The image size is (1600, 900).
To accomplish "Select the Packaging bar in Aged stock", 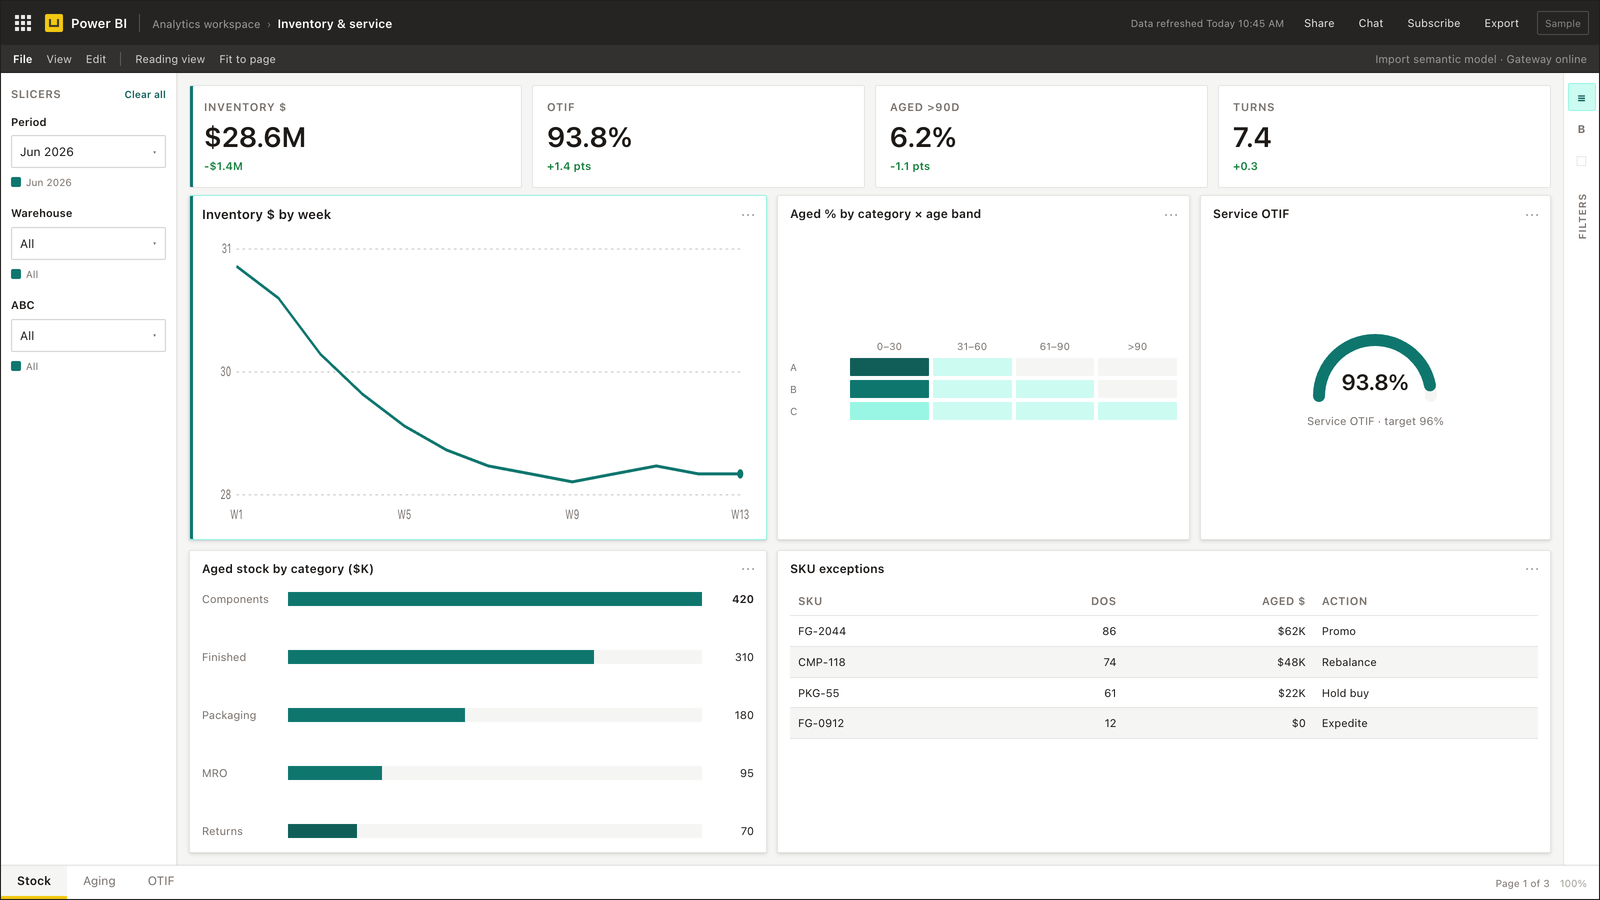I will click(x=376, y=715).
